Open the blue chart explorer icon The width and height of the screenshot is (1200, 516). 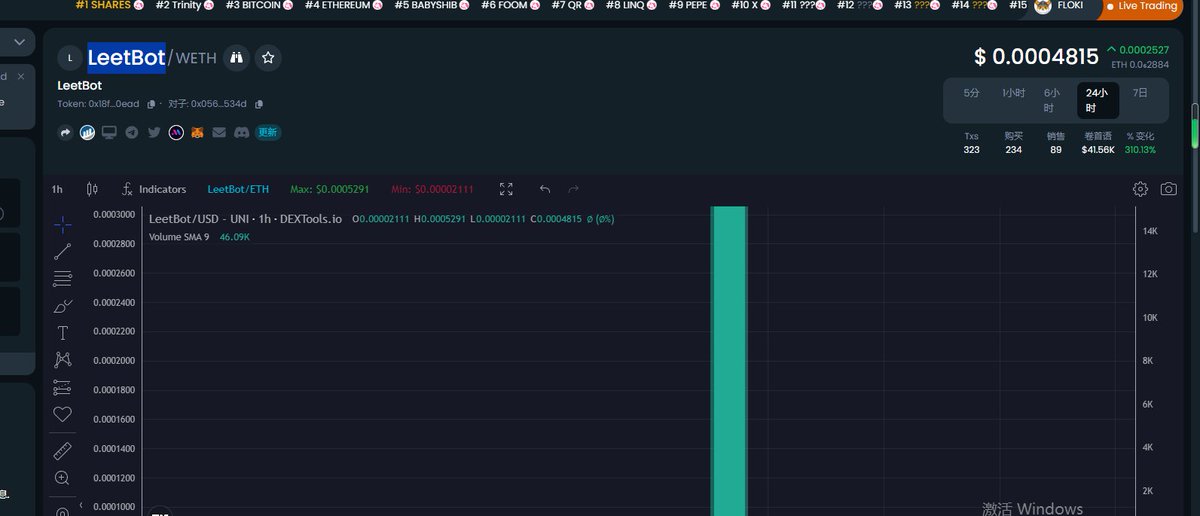click(x=88, y=132)
